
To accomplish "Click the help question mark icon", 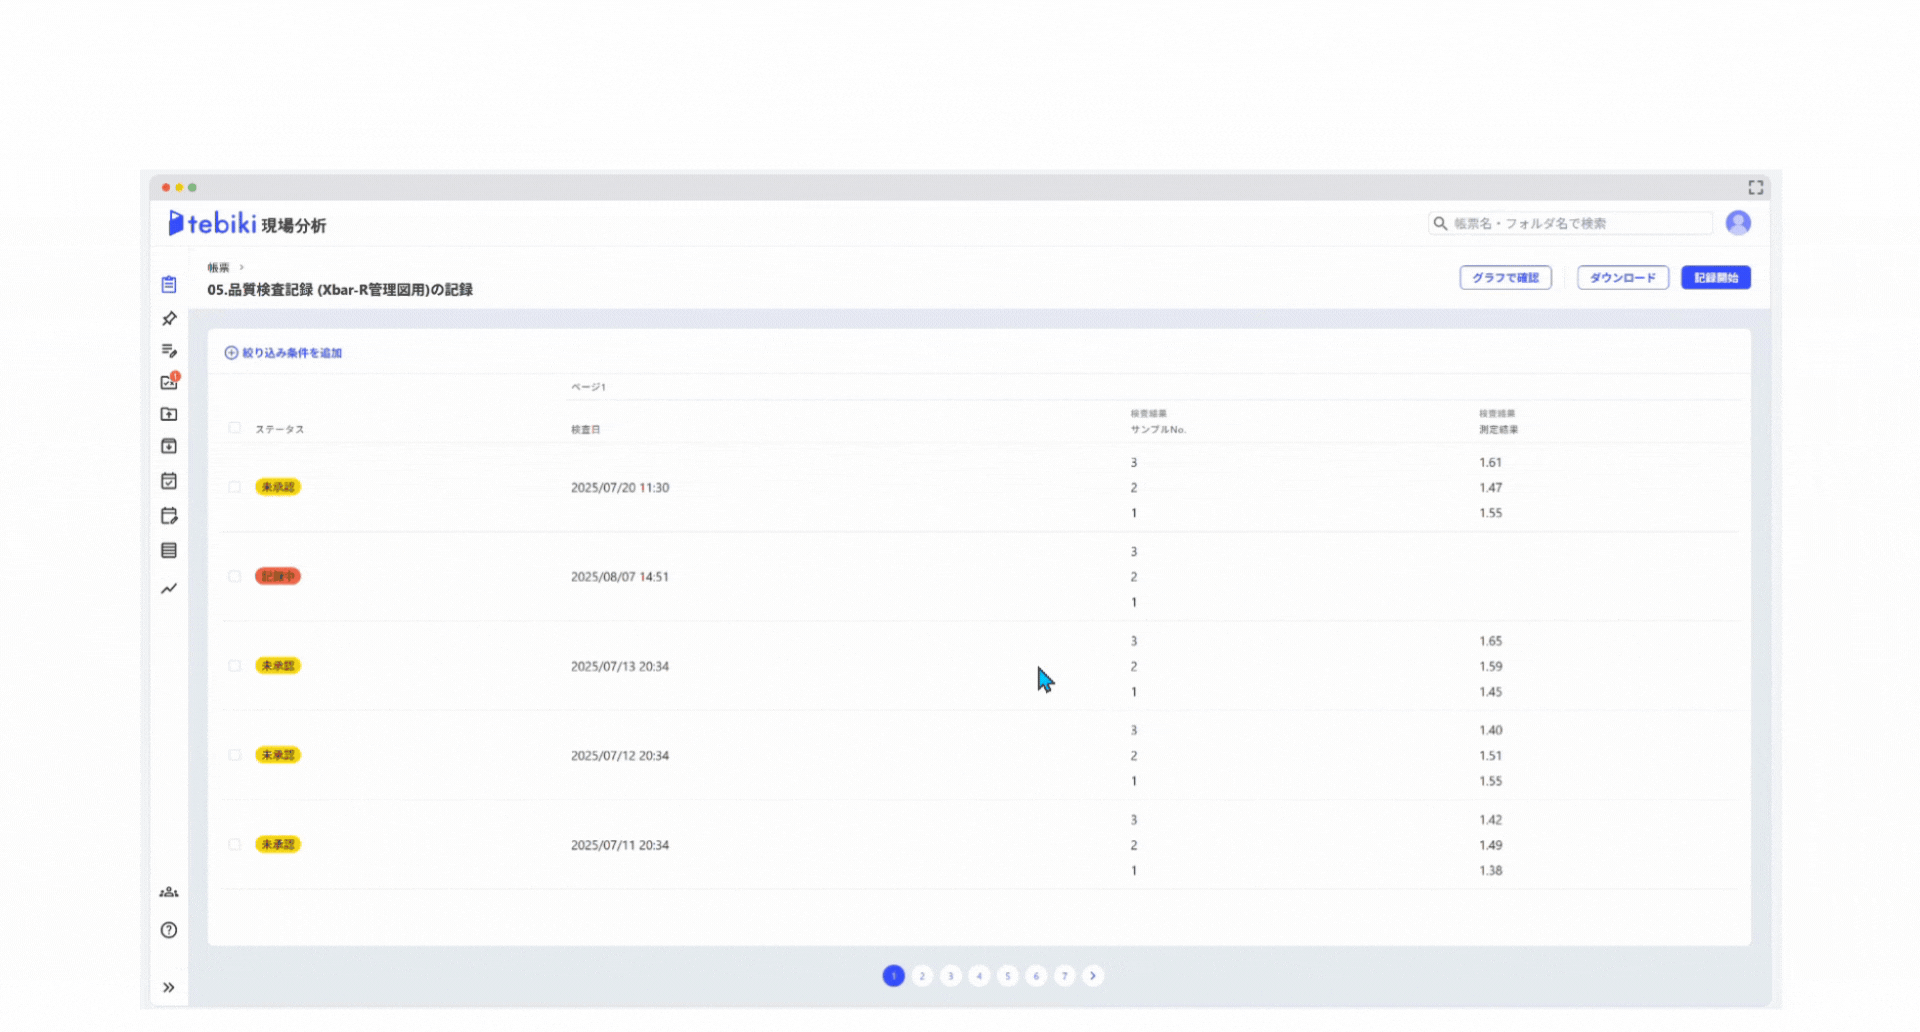I will [x=169, y=930].
